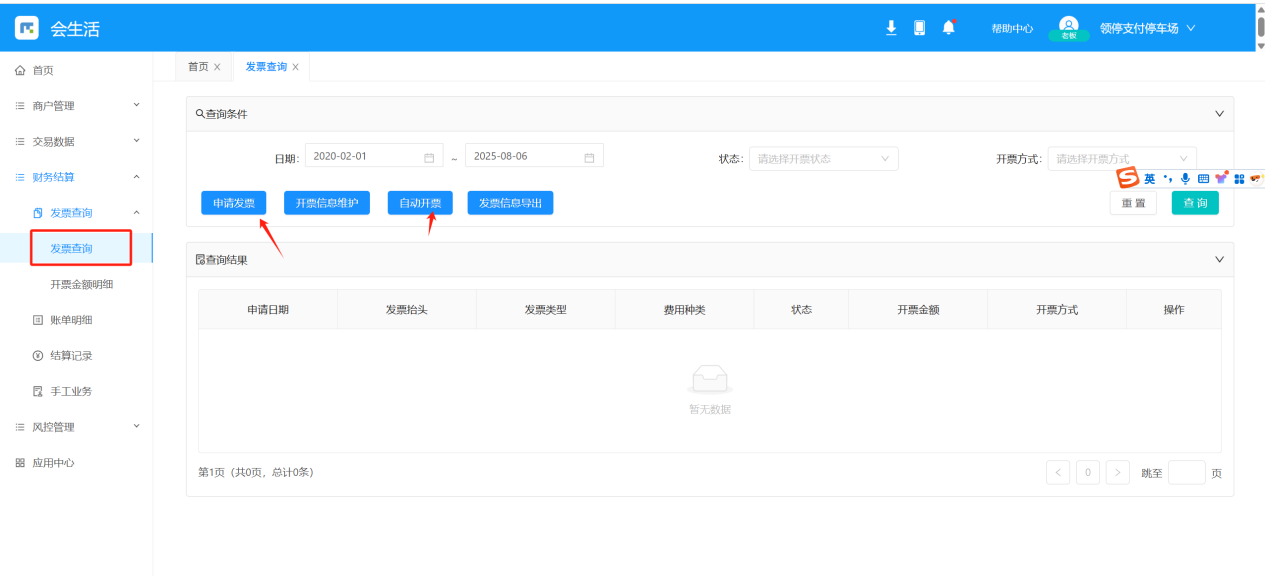
Task: Open the notifications bell
Action: [x=948, y=28]
